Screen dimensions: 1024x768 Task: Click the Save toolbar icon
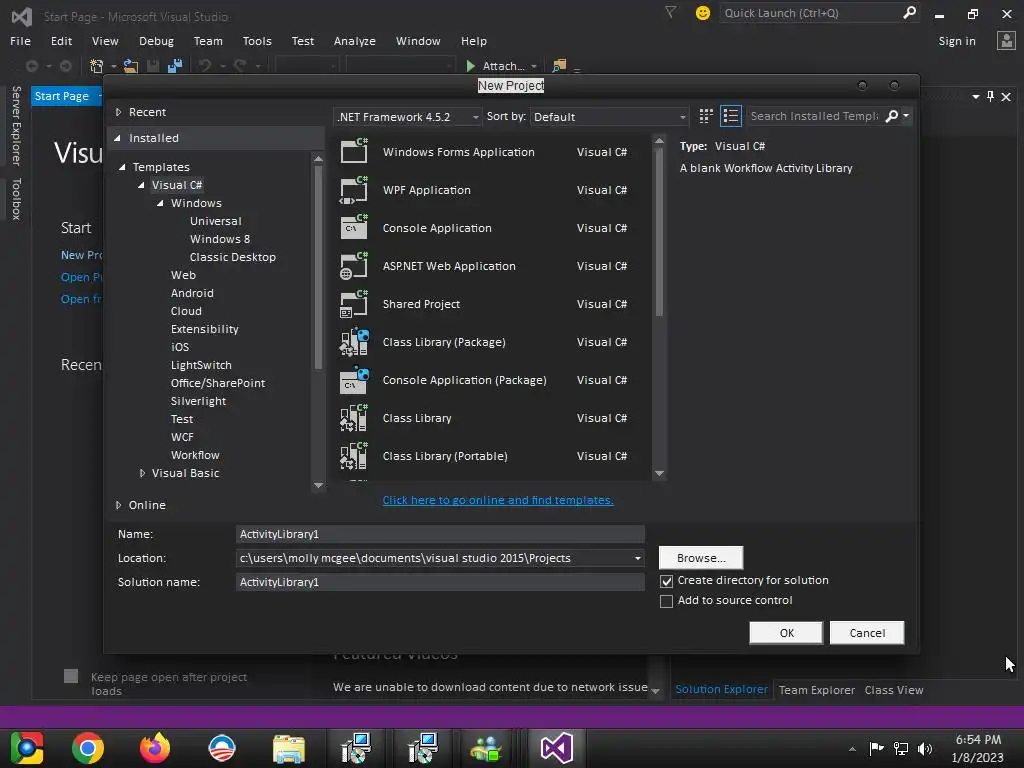click(153, 66)
